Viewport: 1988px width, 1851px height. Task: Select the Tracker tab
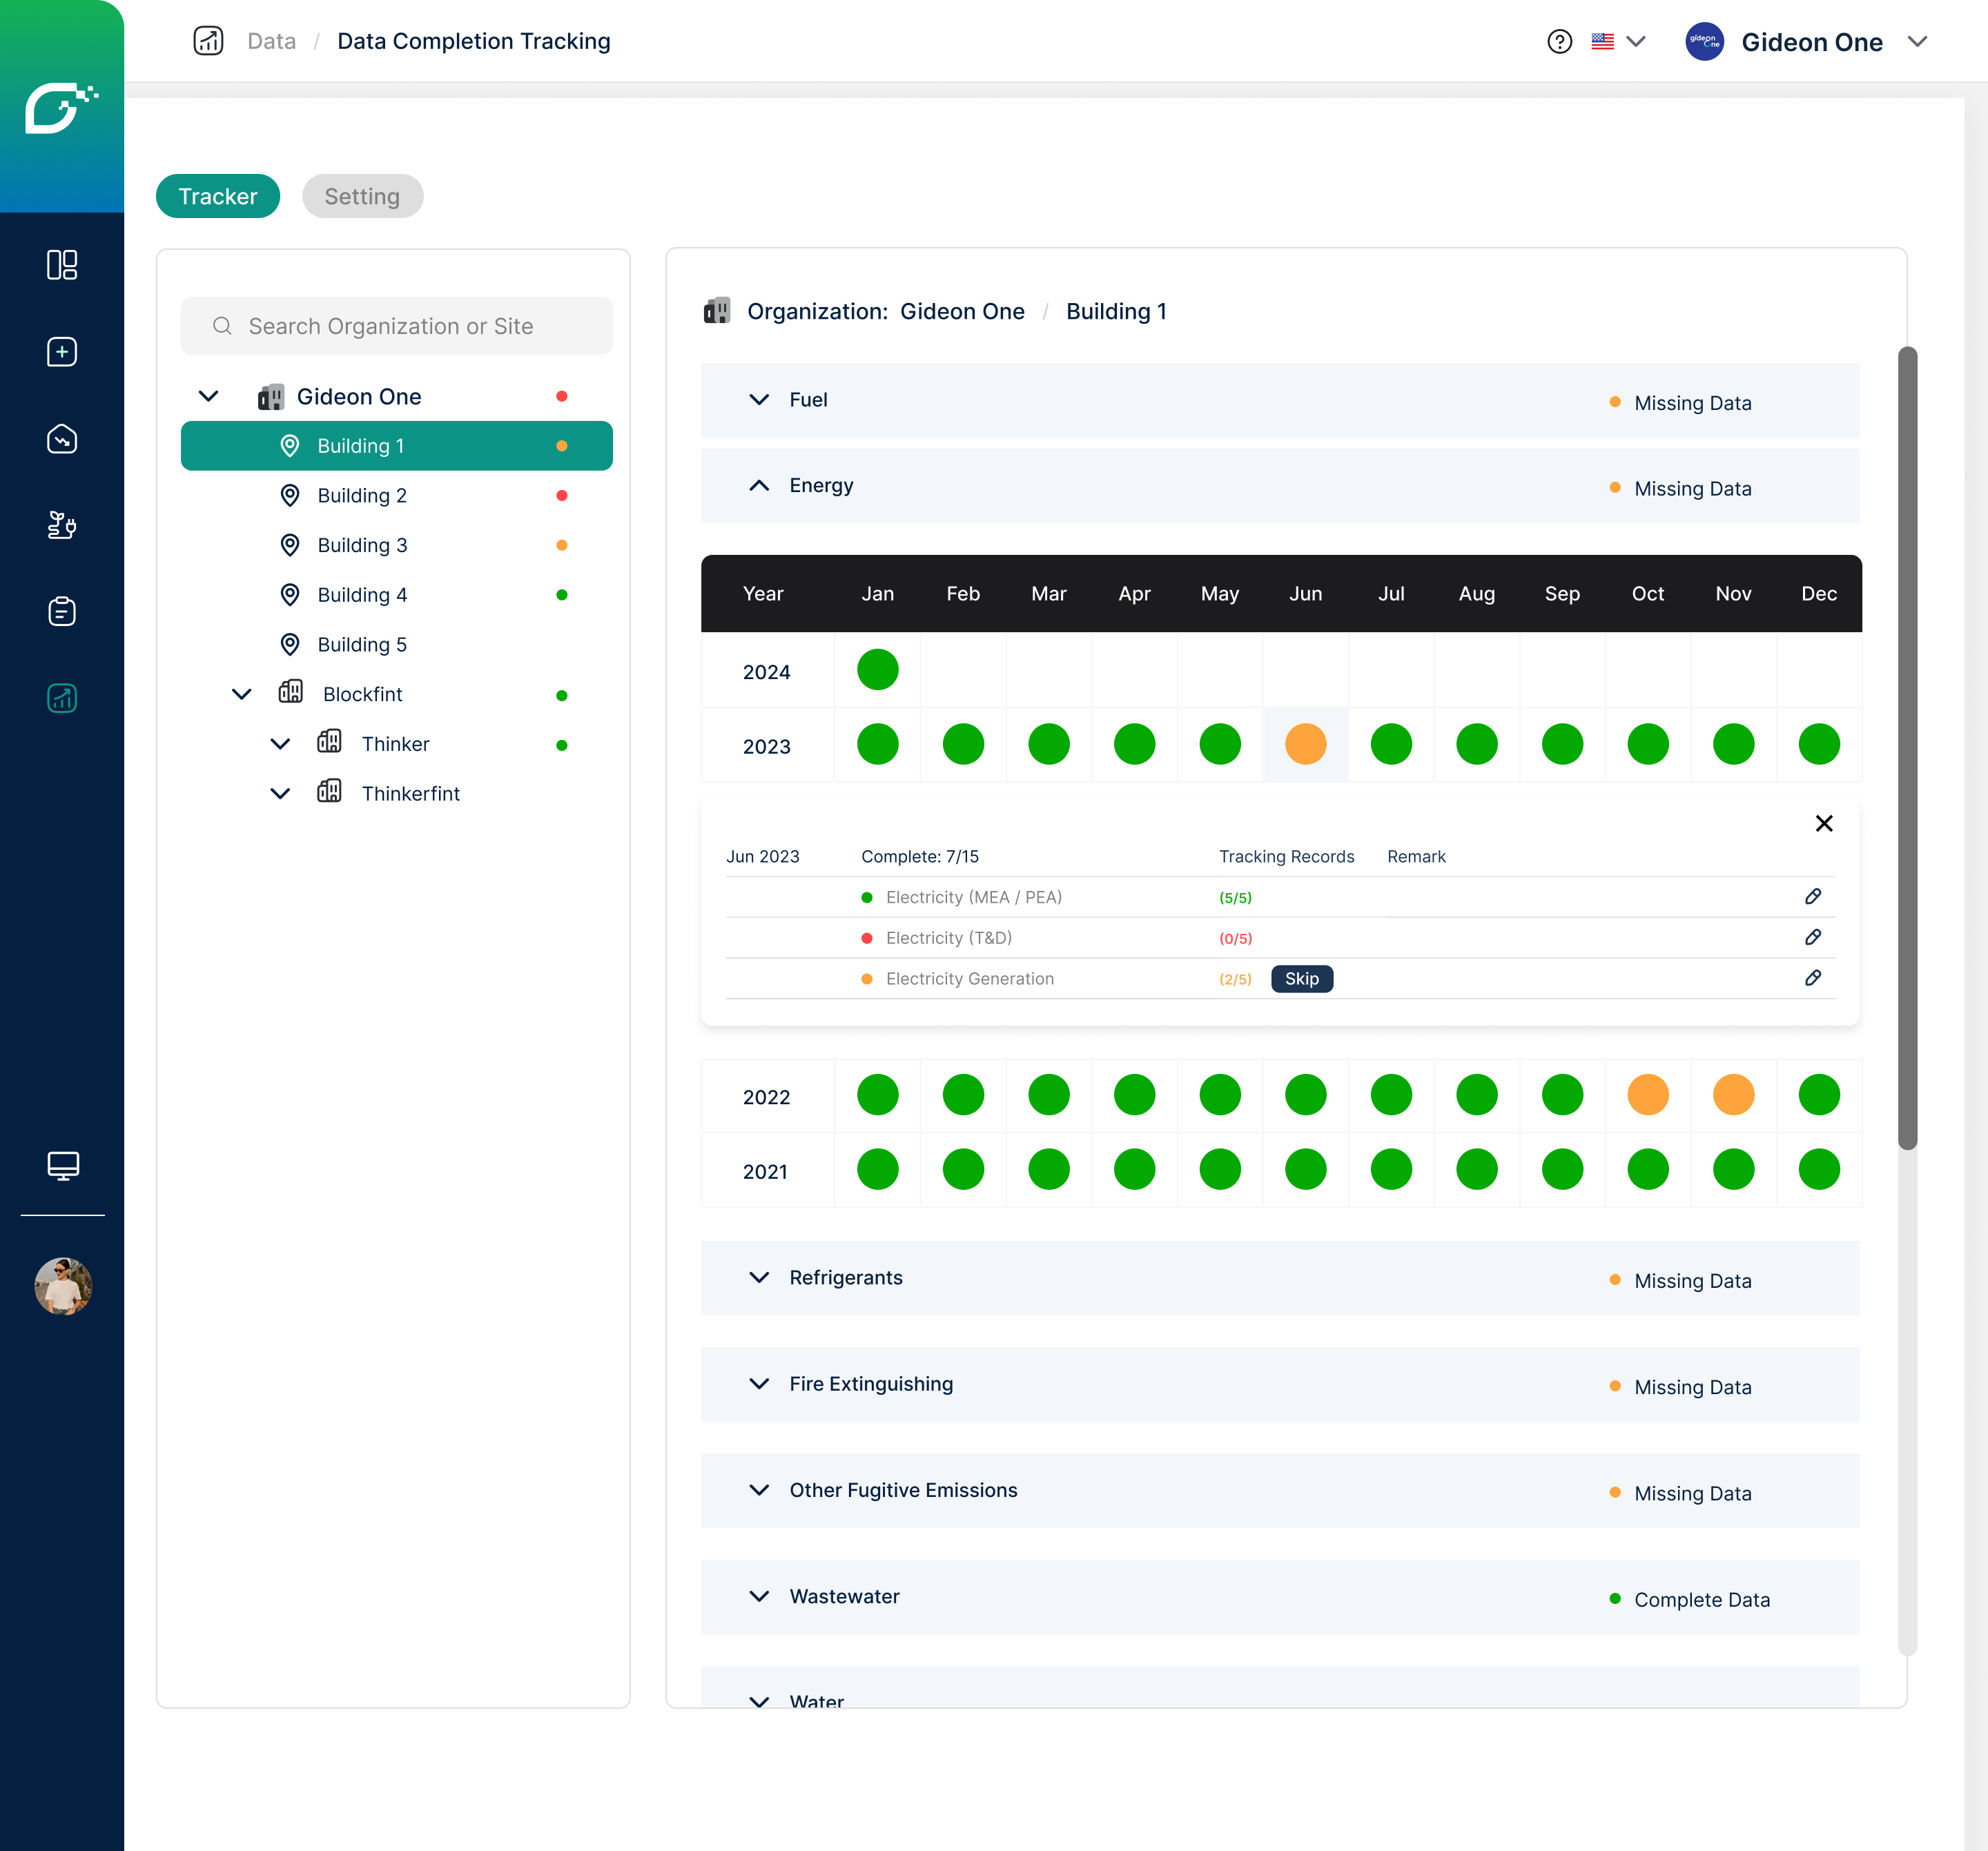pos(217,196)
